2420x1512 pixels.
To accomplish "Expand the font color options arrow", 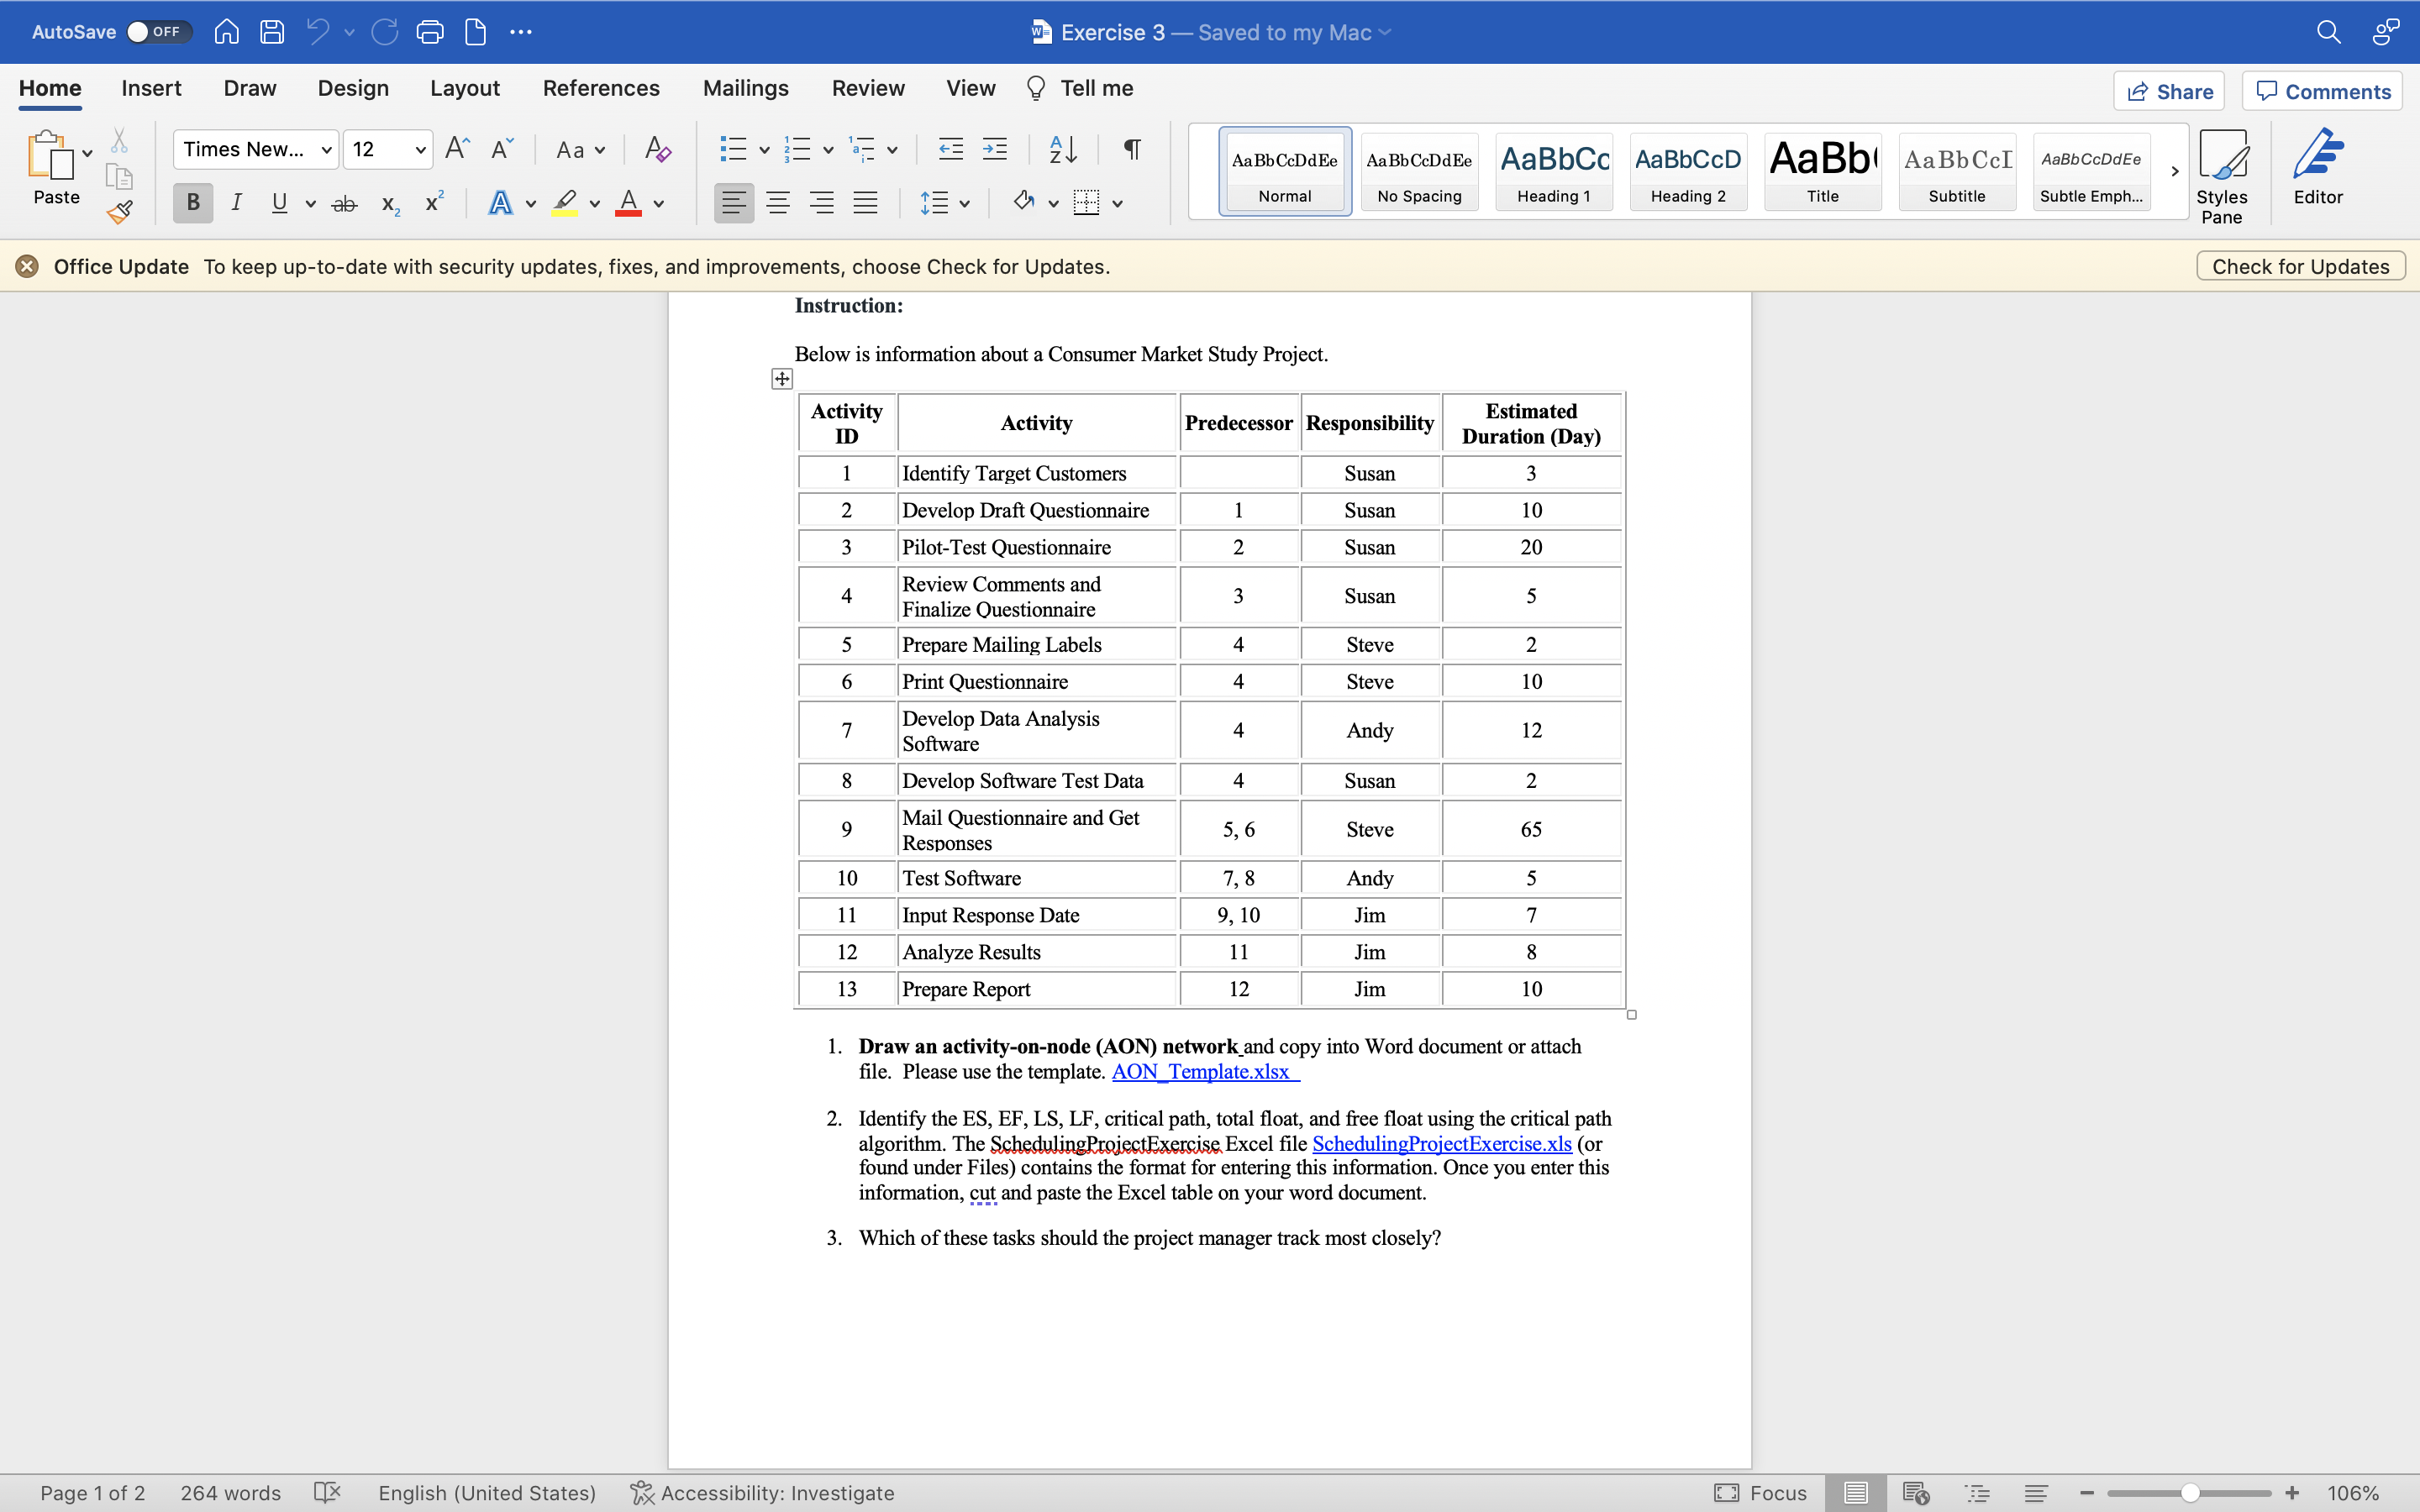I will click(658, 203).
